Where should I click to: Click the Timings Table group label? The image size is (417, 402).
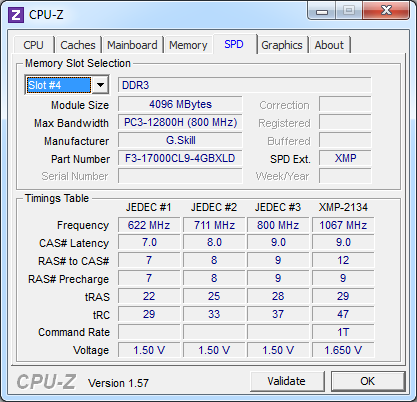57,198
